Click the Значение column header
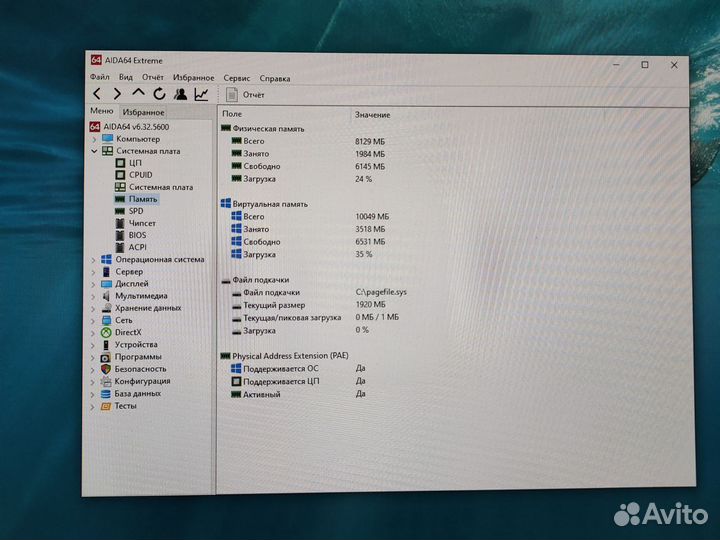Screen dimensions: 720x540 [x=372, y=115]
